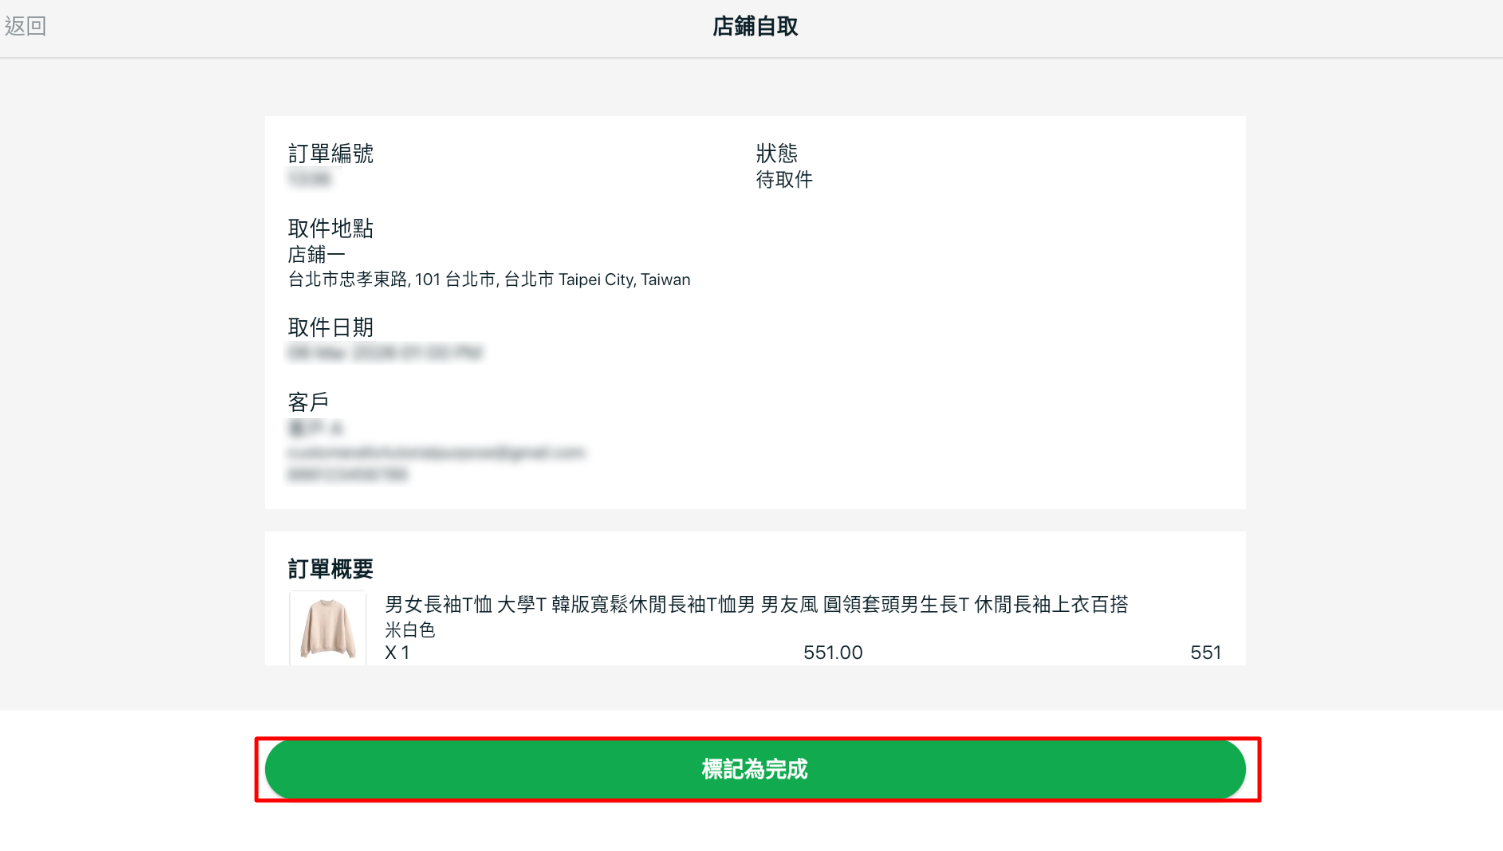The width and height of the screenshot is (1503, 851).
Task: Open the beige sweater product thumbnail
Action: (x=328, y=628)
